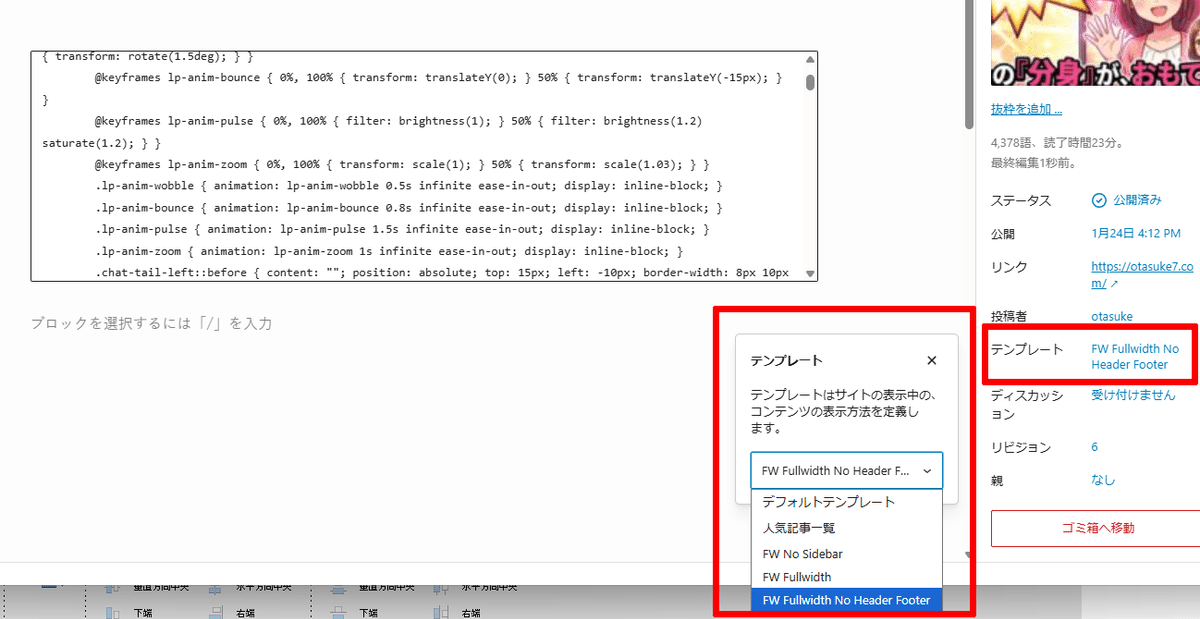Close the テンプレート popover with X
This screenshot has width=1200, height=619.
click(x=931, y=361)
